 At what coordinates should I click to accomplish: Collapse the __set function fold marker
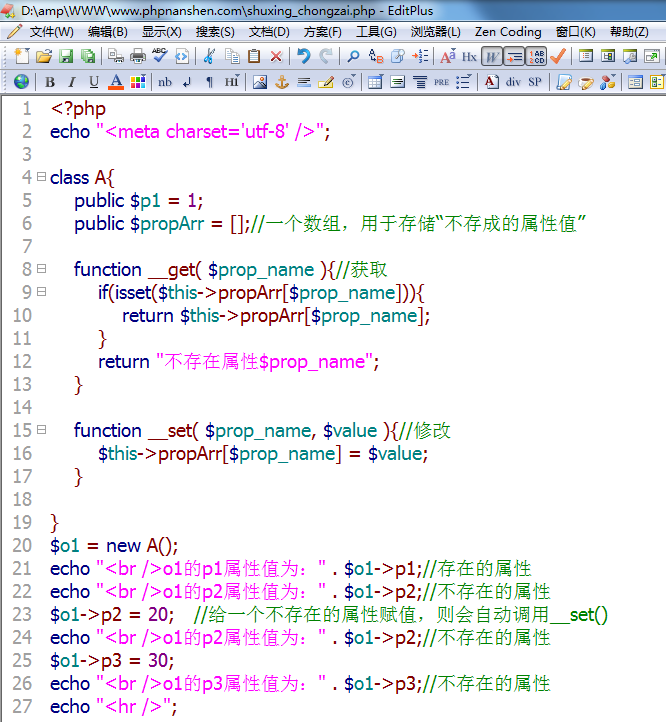[41, 430]
